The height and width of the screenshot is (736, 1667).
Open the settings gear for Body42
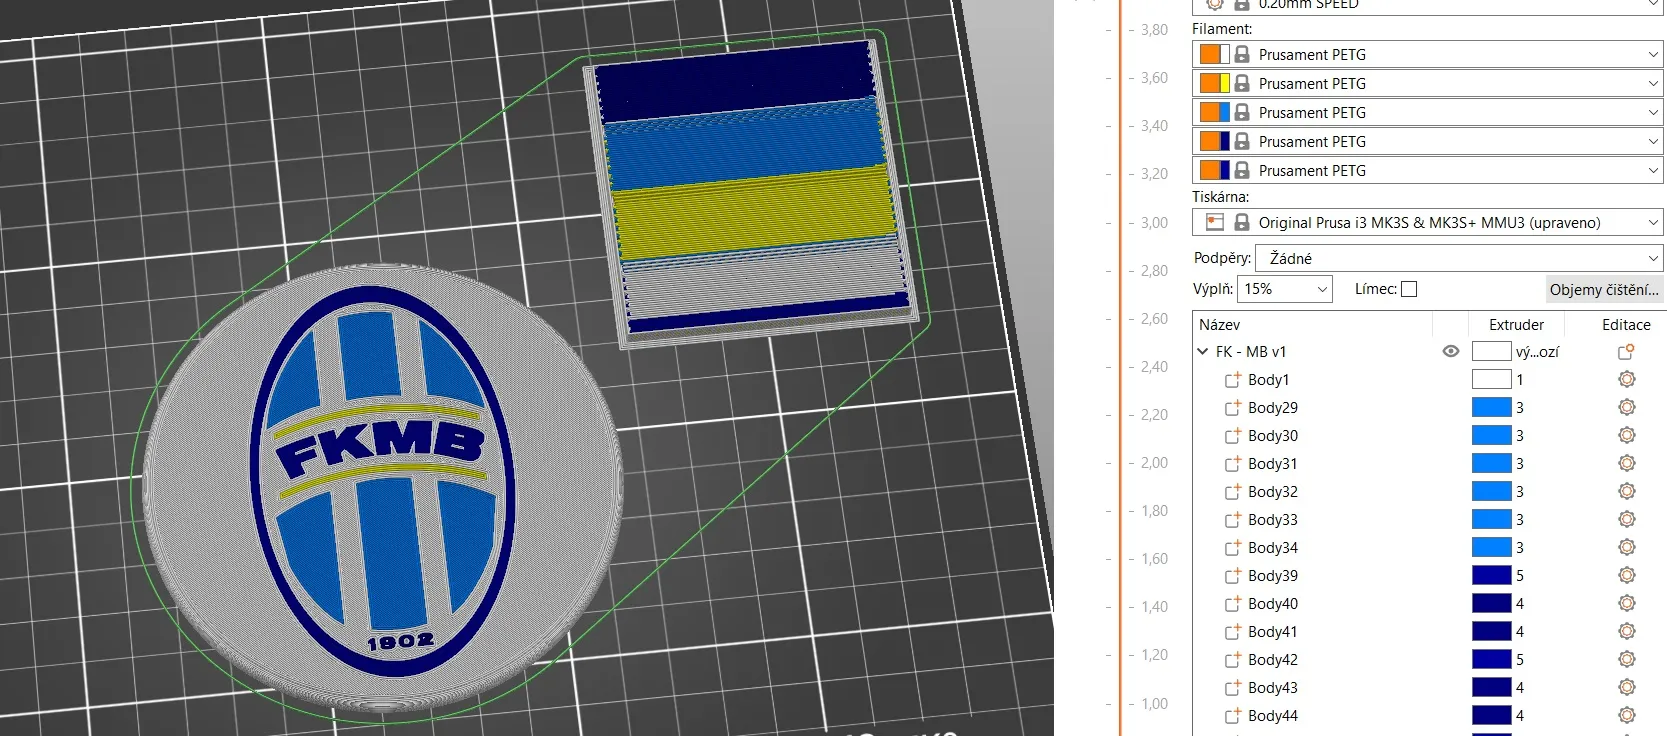[1627, 660]
